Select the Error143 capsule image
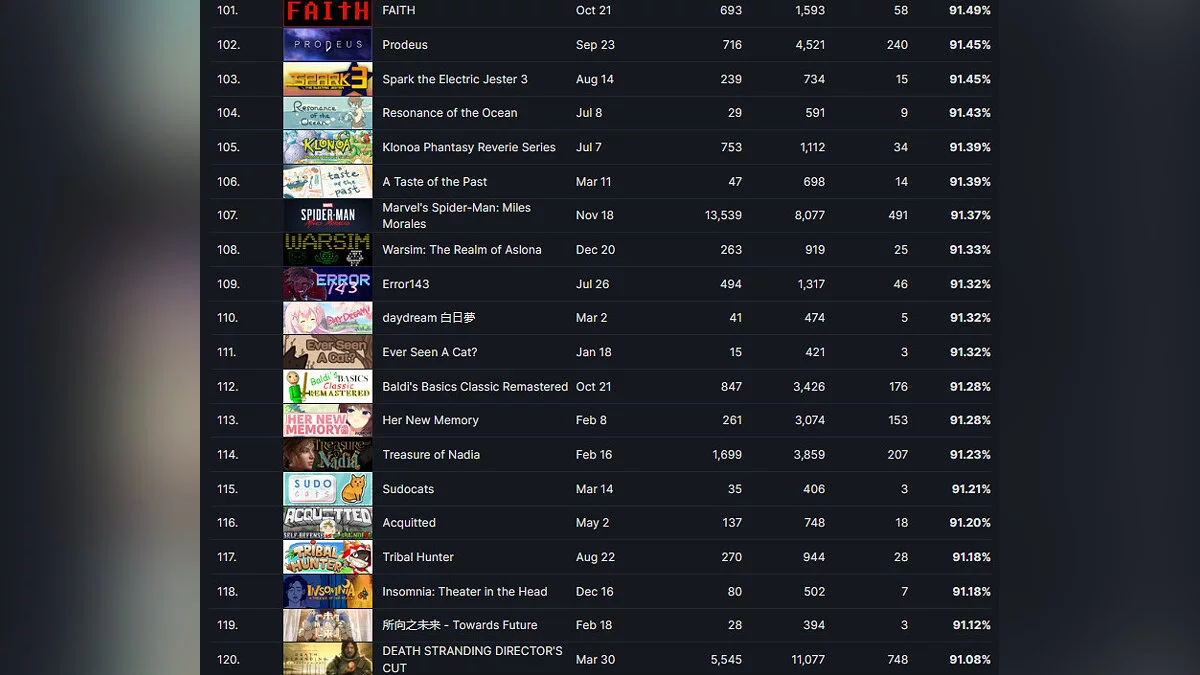This screenshot has height=675, width=1200. 328,284
